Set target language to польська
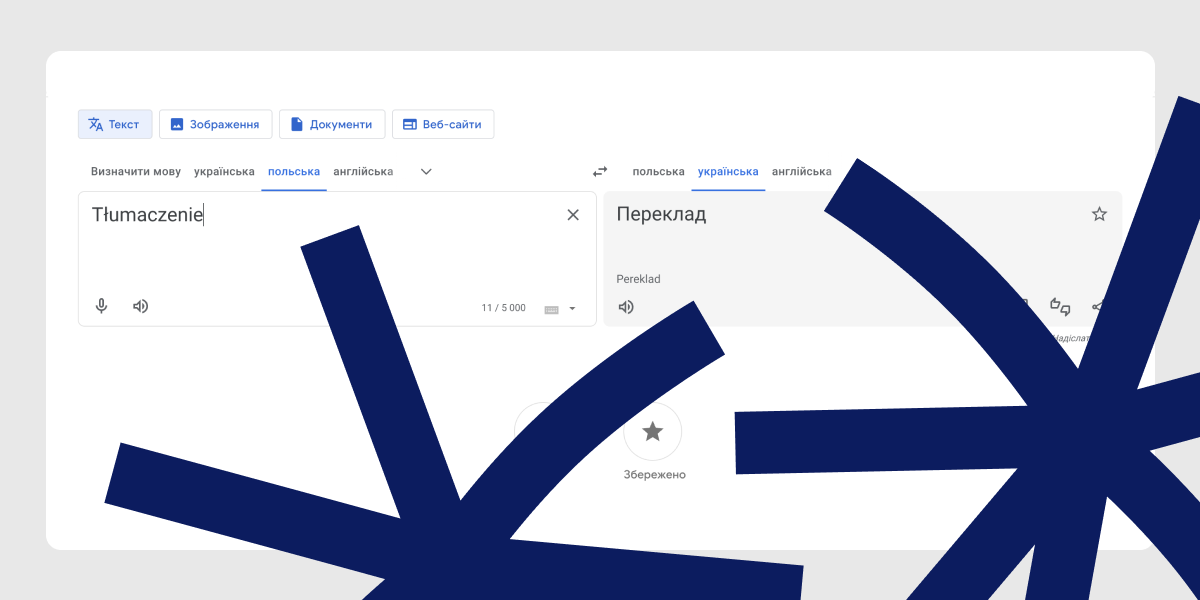The image size is (1200, 600). point(659,172)
